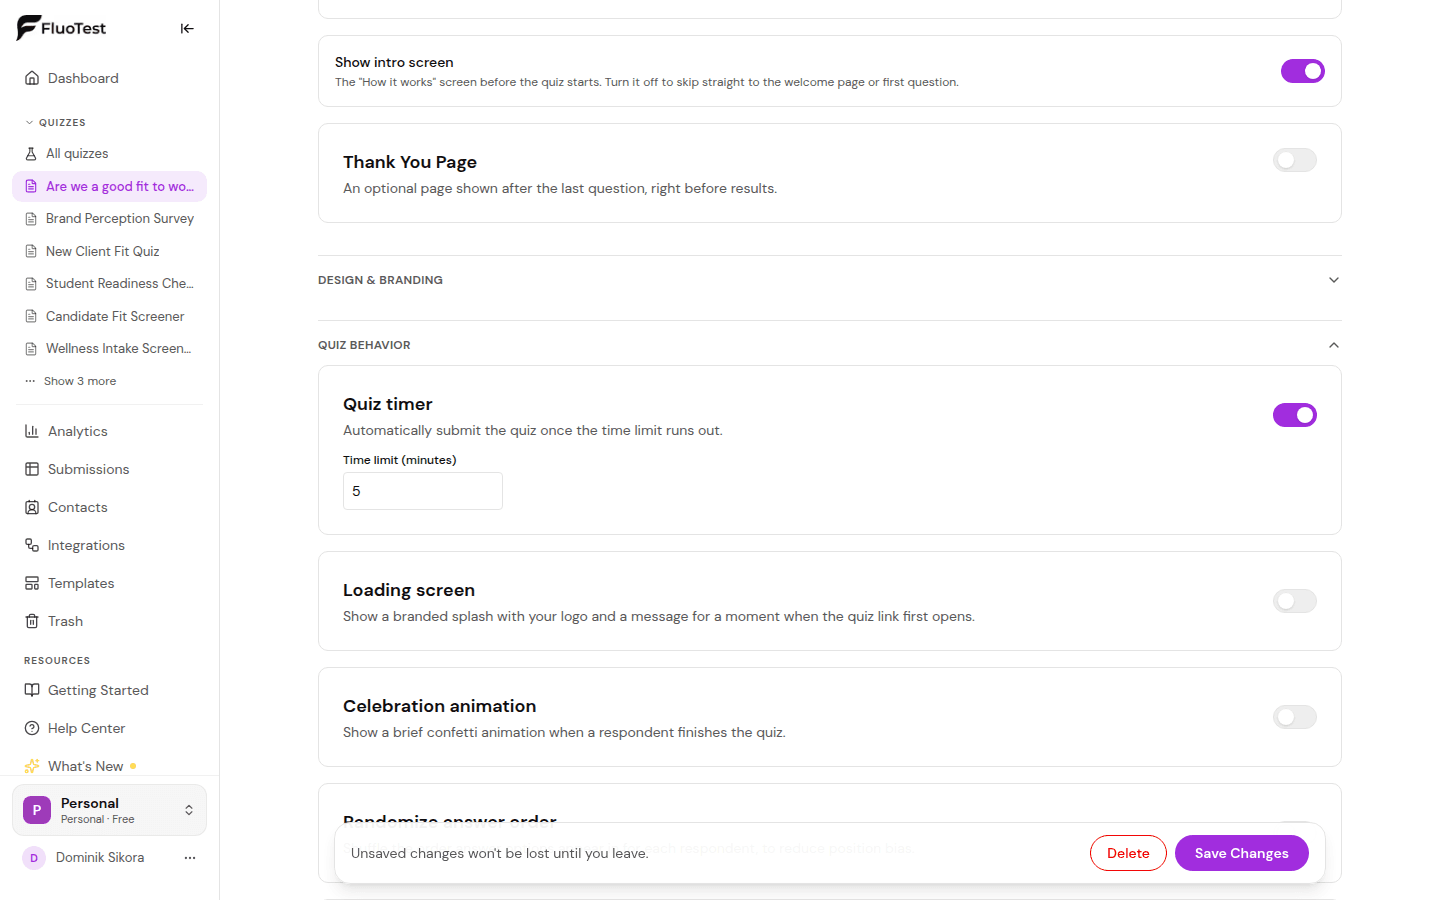The image size is (1440, 900).
Task: Click the D user avatar
Action: coord(34,858)
